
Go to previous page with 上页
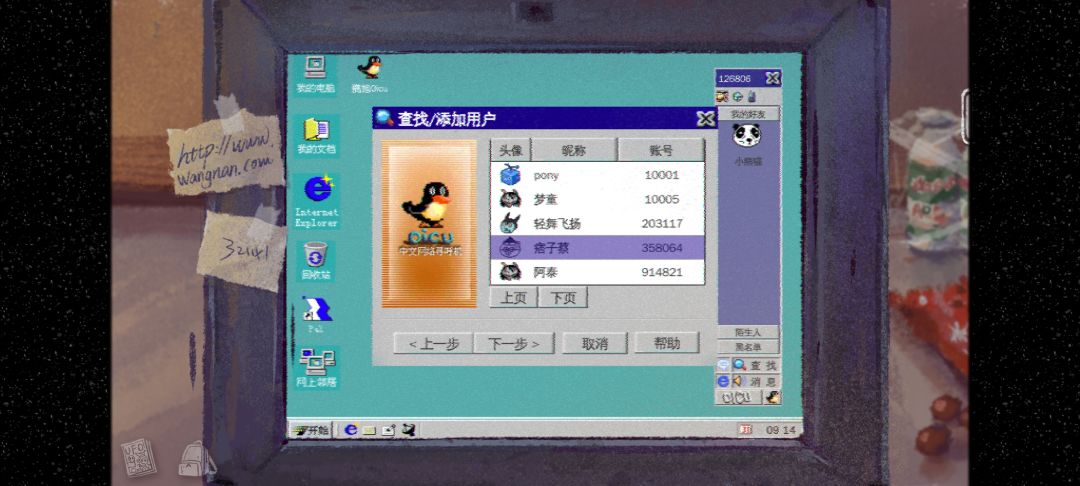[x=513, y=297]
